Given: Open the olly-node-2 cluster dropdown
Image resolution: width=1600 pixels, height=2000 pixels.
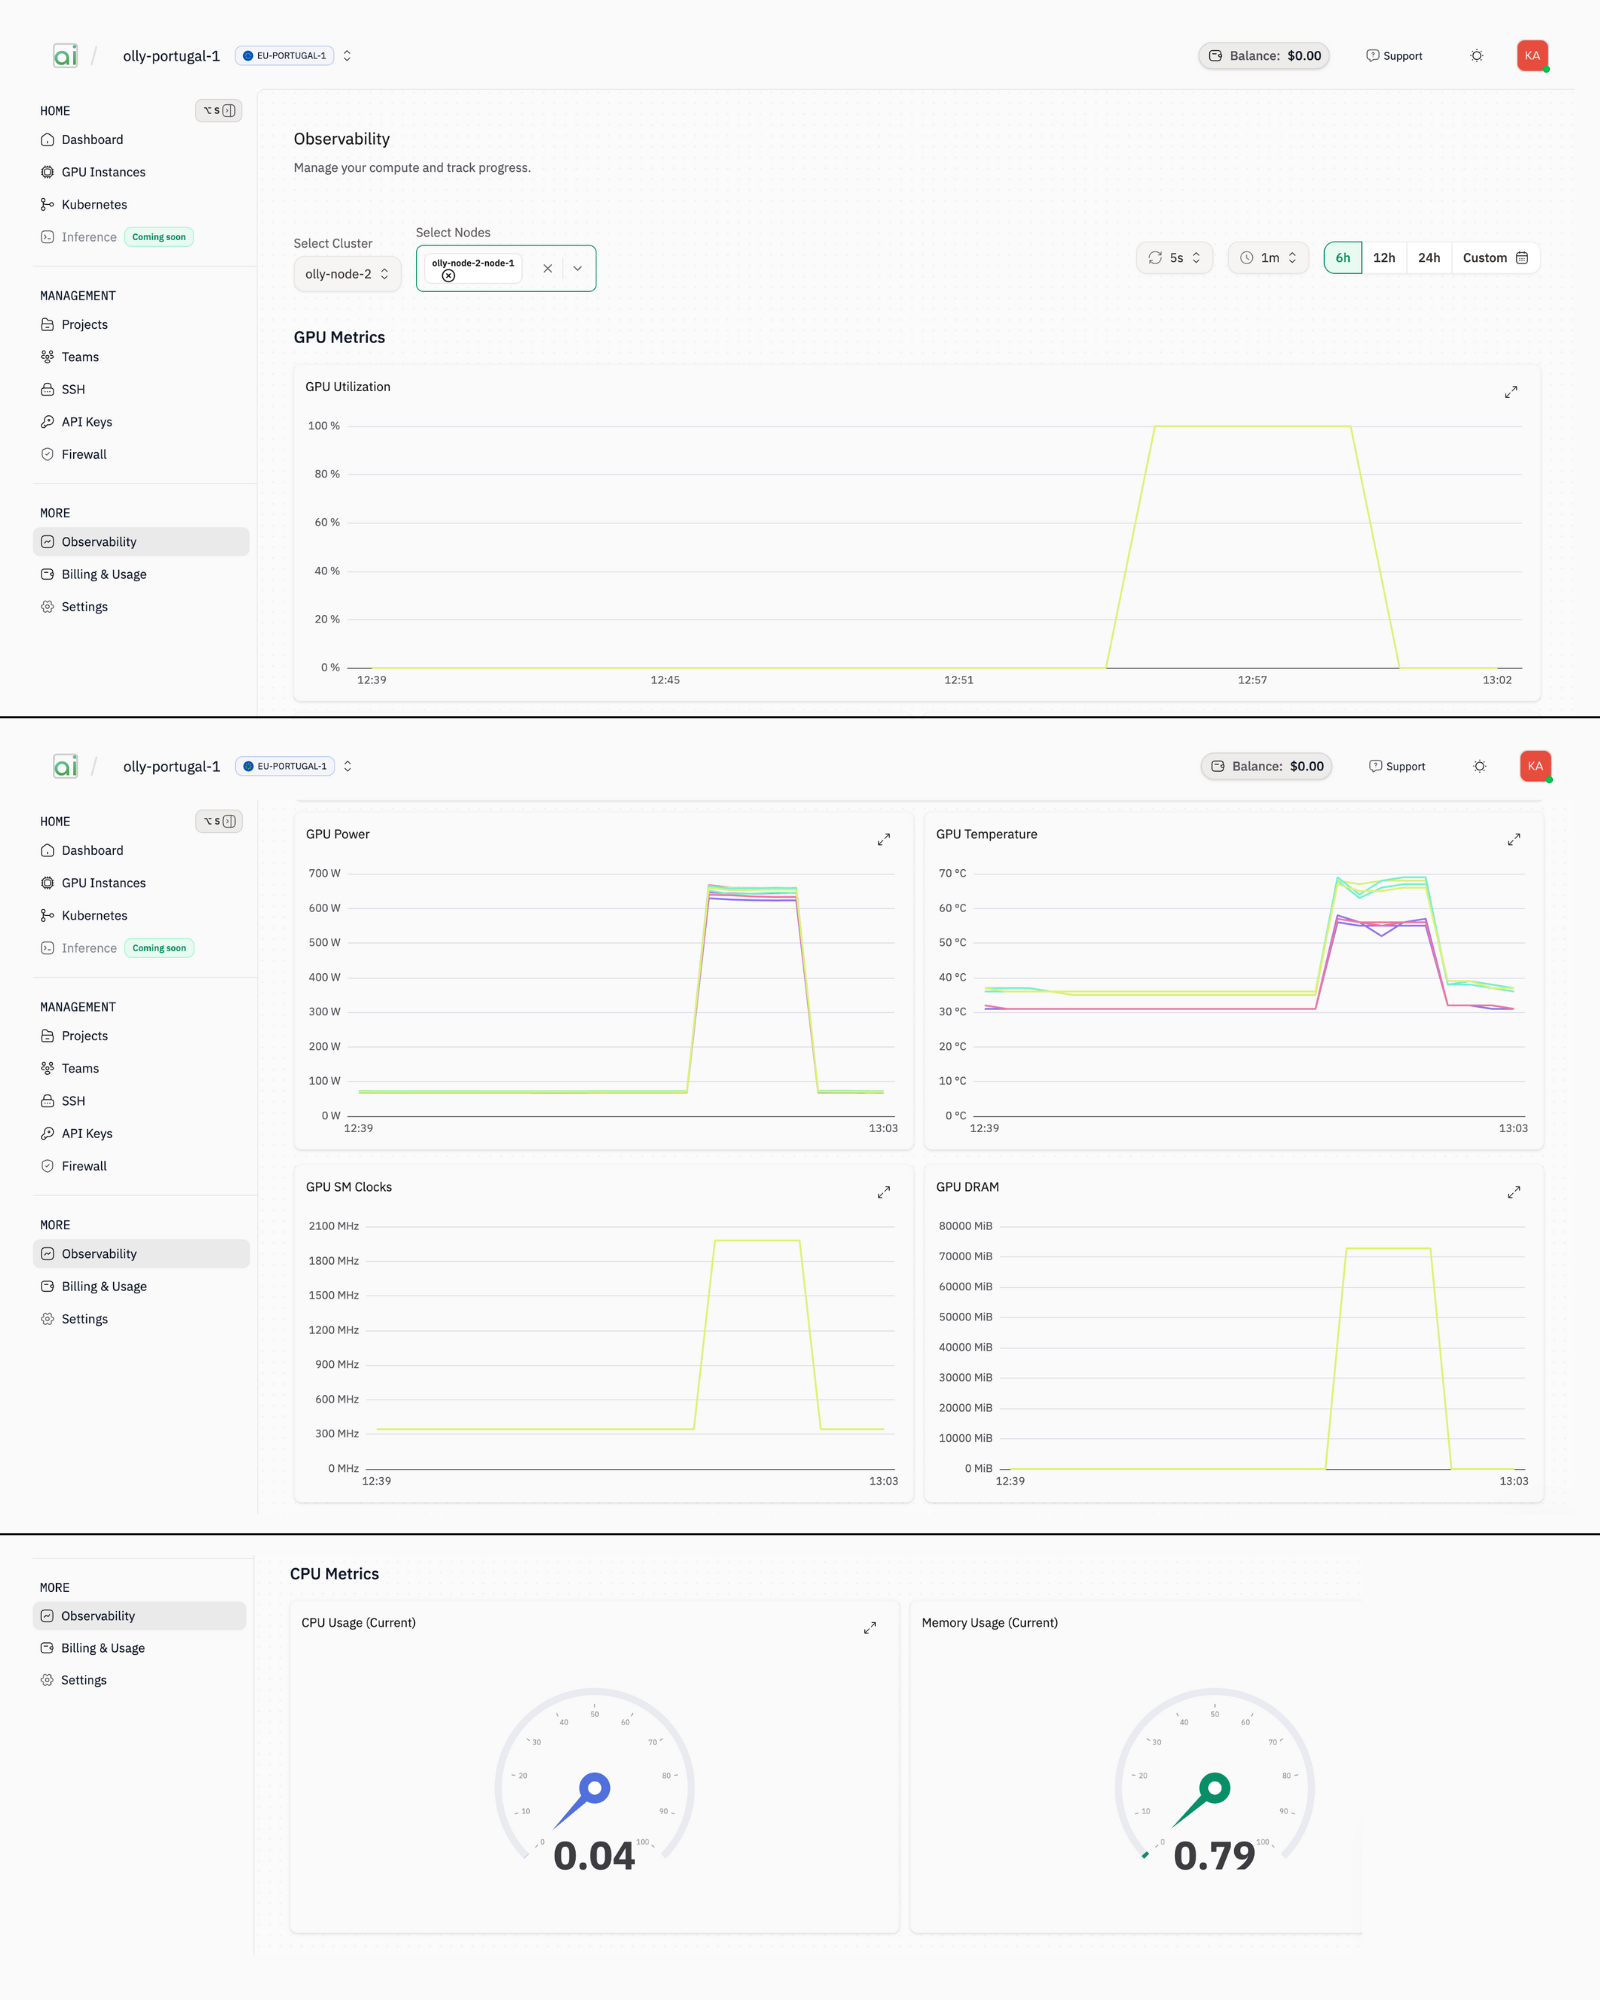Looking at the screenshot, I should [x=347, y=273].
